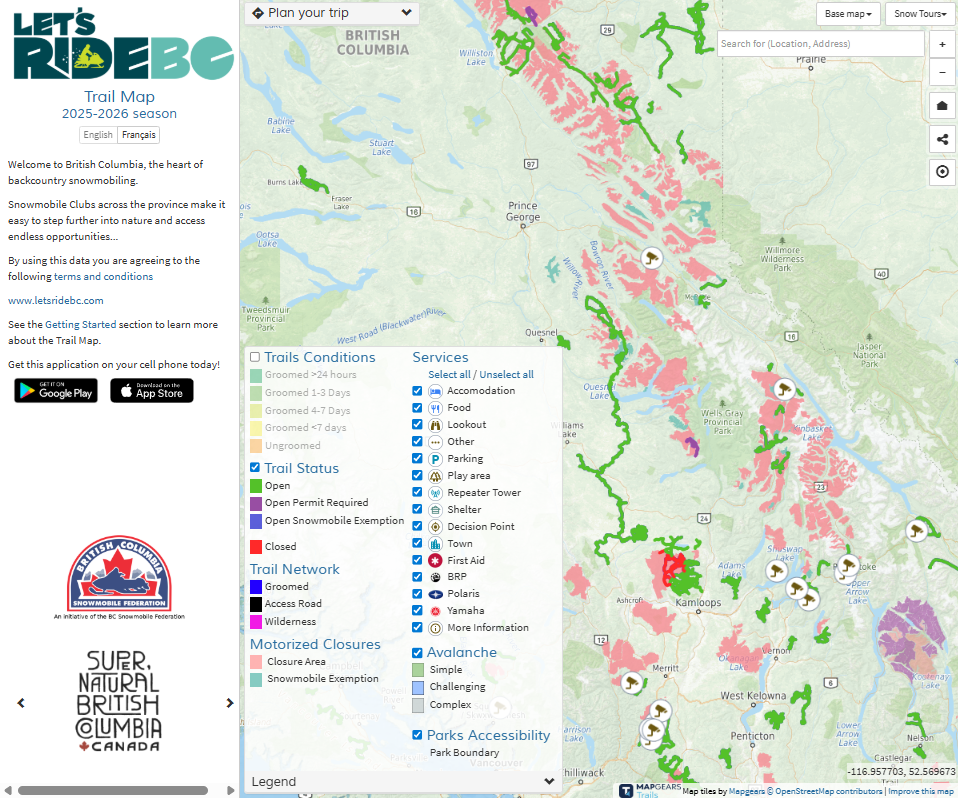Open the Improve this map link
Image resolution: width=958 pixels, height=802 pixels.
[x=921, y=793]
